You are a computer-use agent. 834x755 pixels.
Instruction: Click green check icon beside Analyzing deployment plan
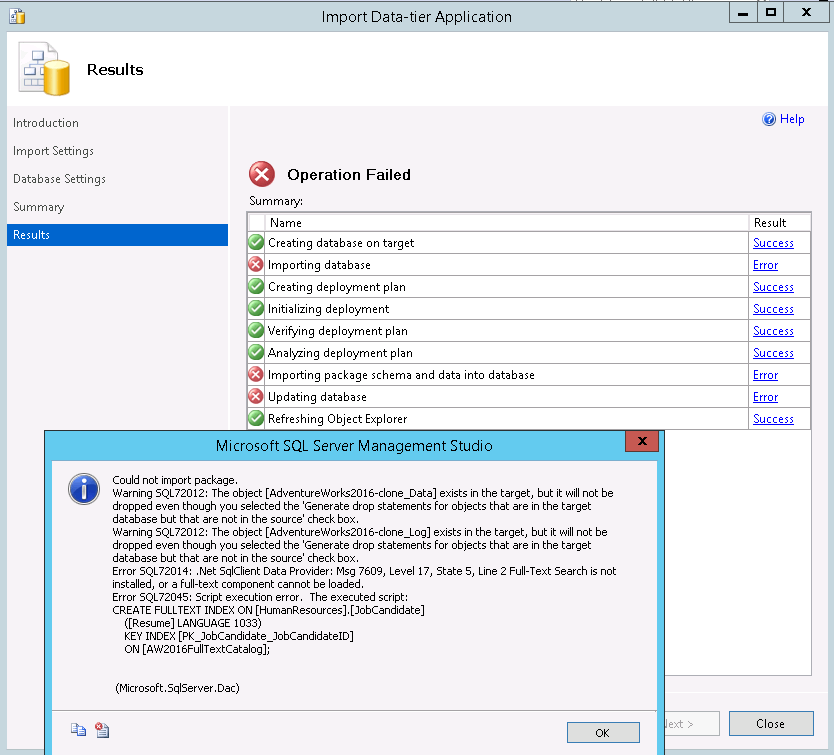coord(256,352)
